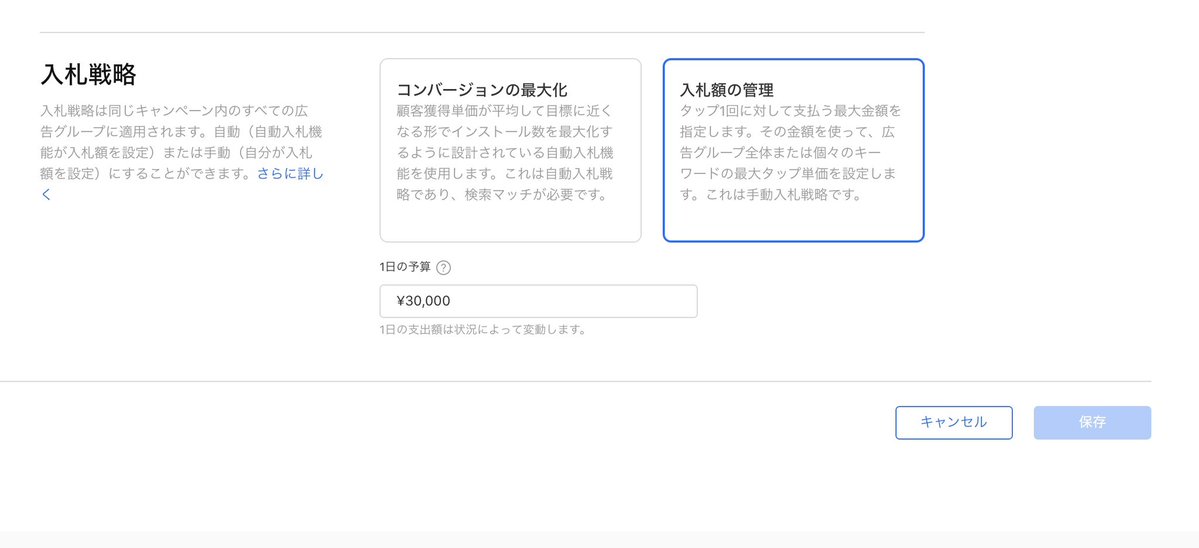
Task: Select the 入札額の管理 bidding strategy card
Action: (x=794, y=151)
